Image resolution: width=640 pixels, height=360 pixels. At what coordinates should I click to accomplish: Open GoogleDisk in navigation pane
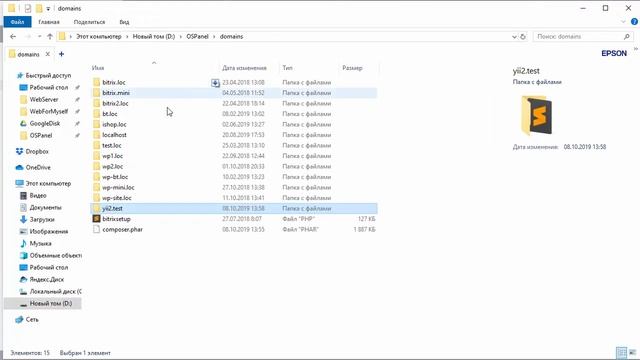tap(44, 124)
